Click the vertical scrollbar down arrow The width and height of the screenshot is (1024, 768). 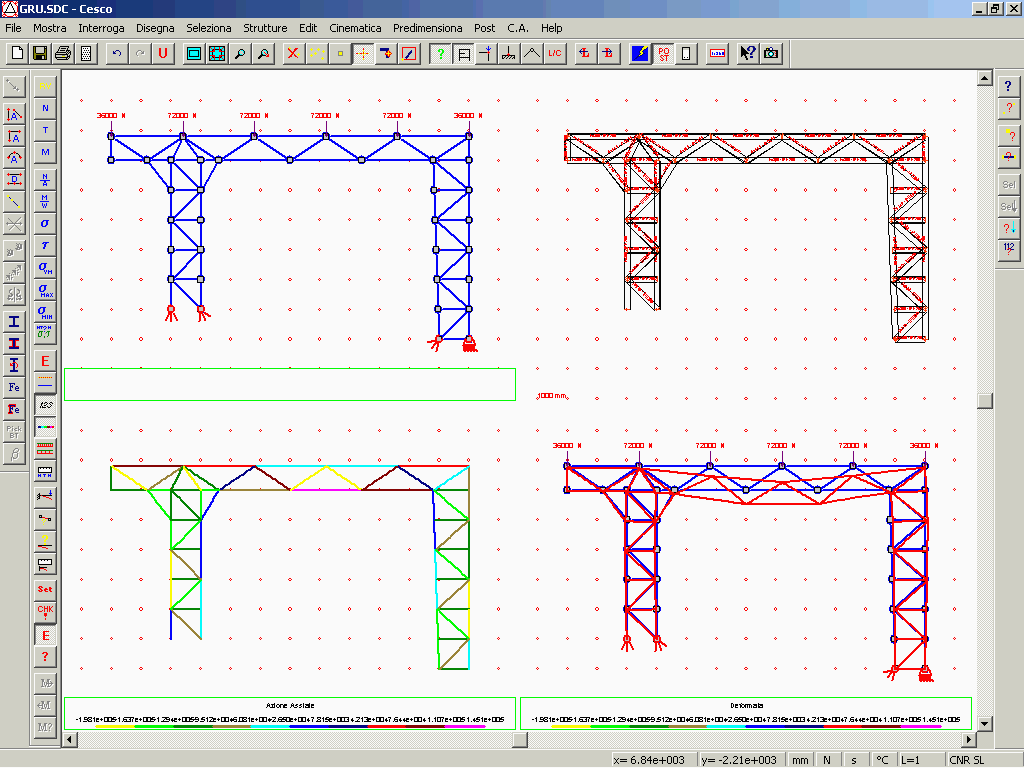point(985,723)
